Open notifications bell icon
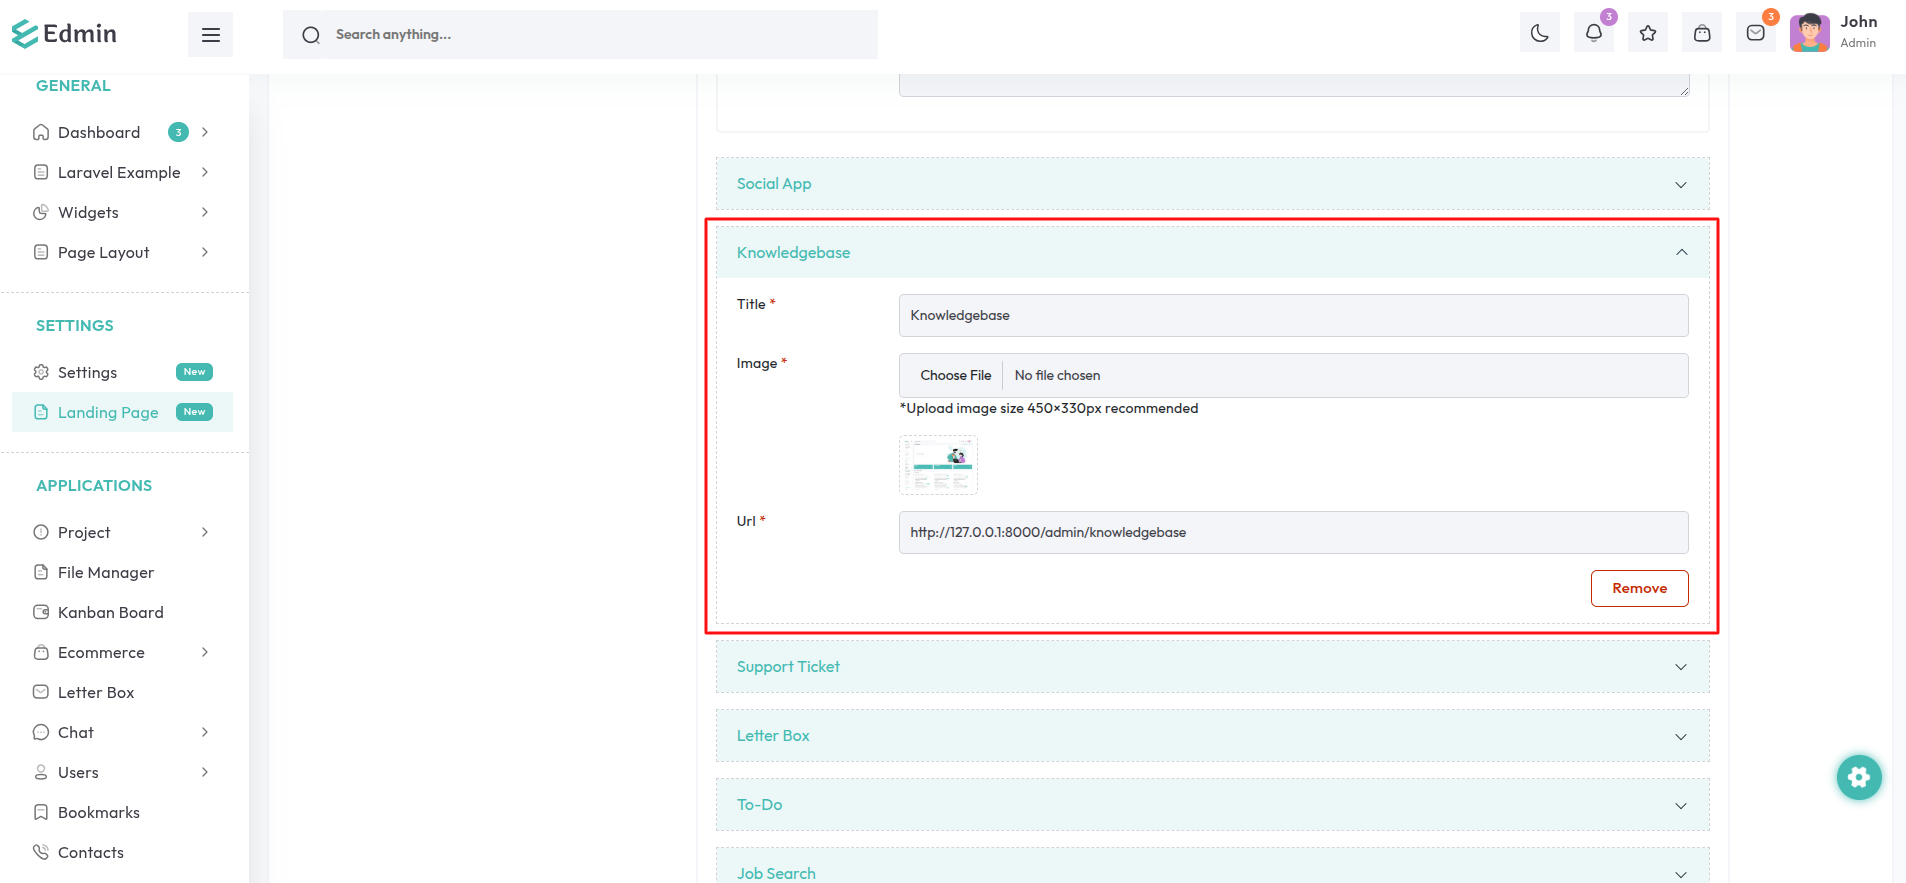 pos(1593,34)
